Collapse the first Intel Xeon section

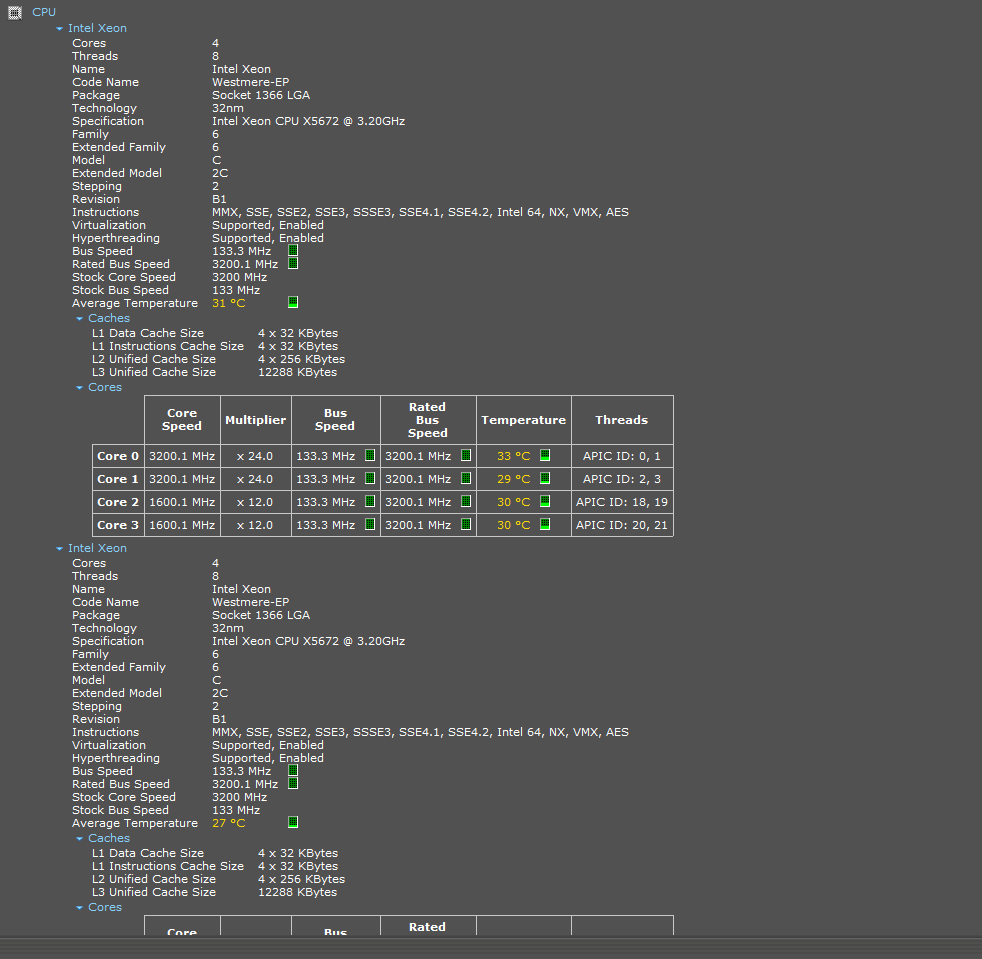point(59,29)
